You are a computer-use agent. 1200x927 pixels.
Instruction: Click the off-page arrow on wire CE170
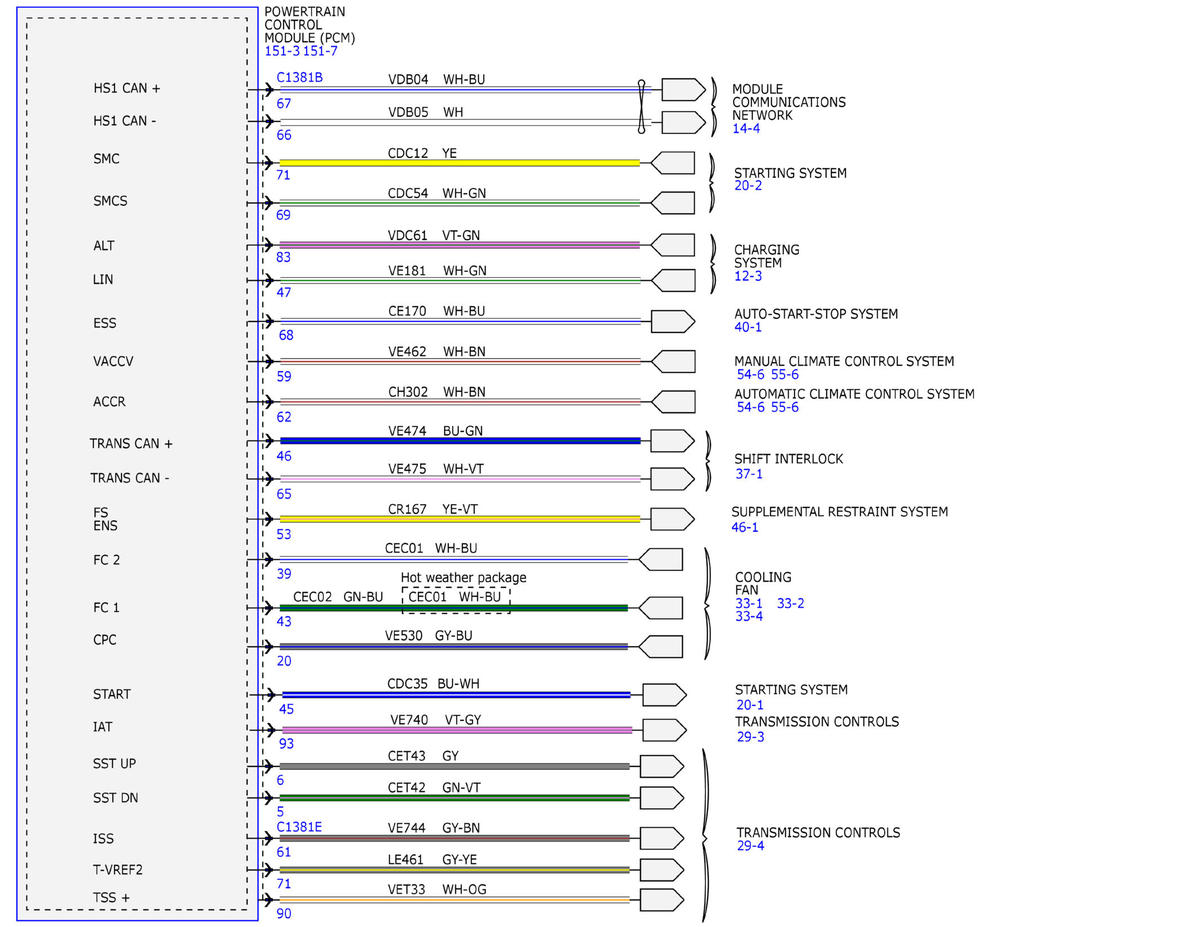coord(672,321)
